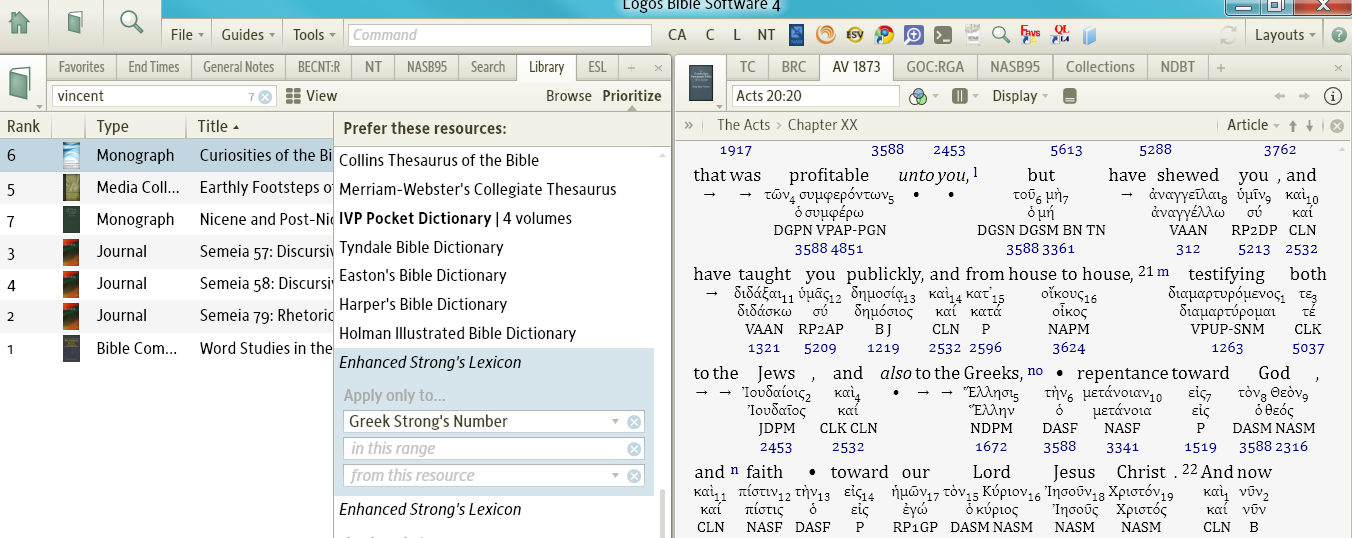Switch to the NDBT tab
Viewport: 1352px width, 538px height.
click(x=1177, y=67)
